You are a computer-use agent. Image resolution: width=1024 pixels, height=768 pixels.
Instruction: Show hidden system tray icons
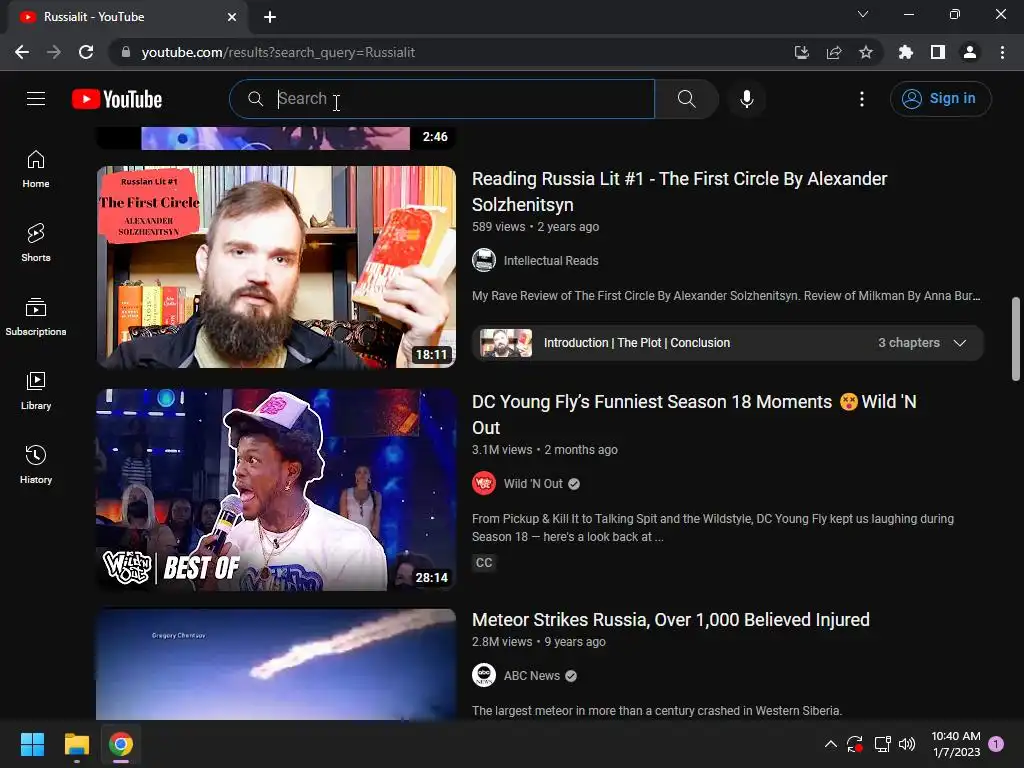pos(831,744)
